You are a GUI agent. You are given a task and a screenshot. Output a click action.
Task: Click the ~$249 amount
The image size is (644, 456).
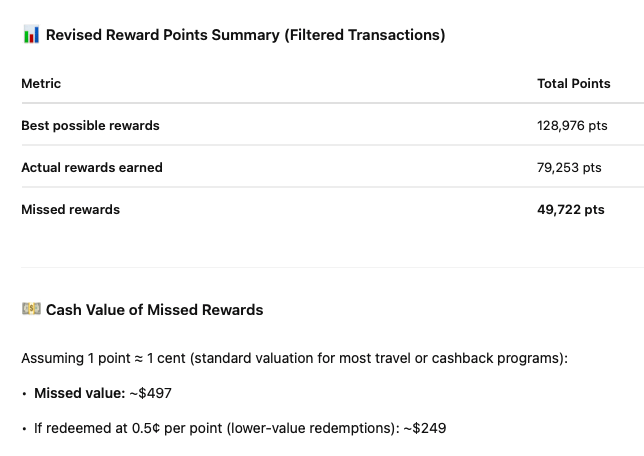click(424, 428)
